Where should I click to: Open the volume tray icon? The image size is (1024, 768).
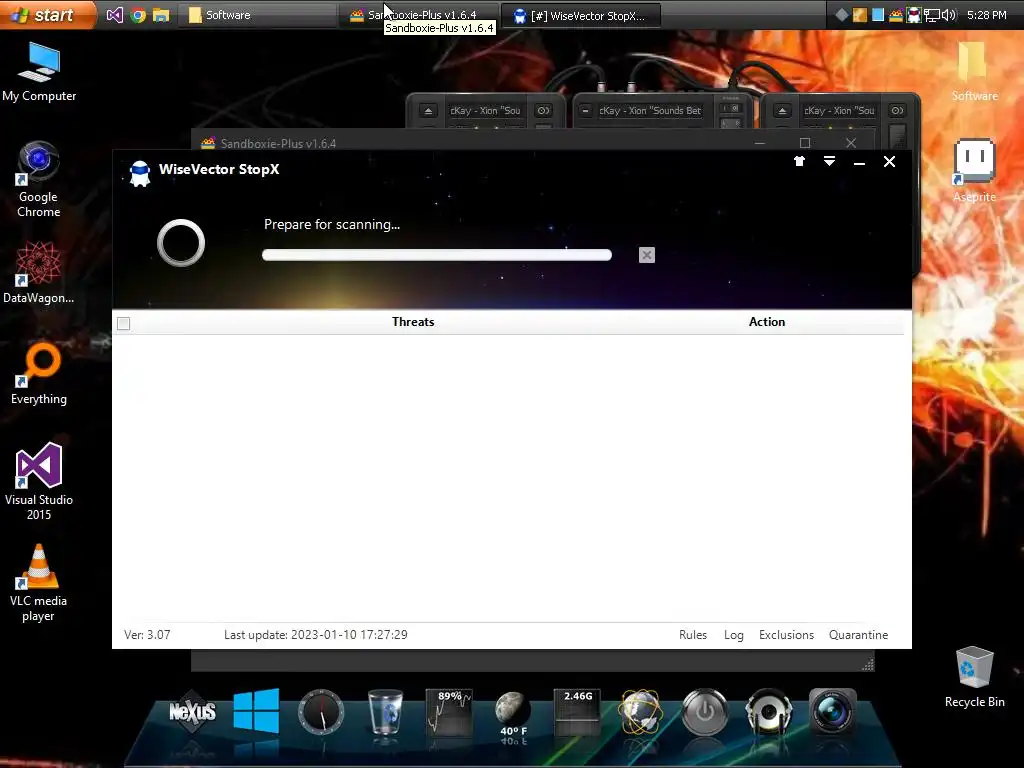(949, 15)
